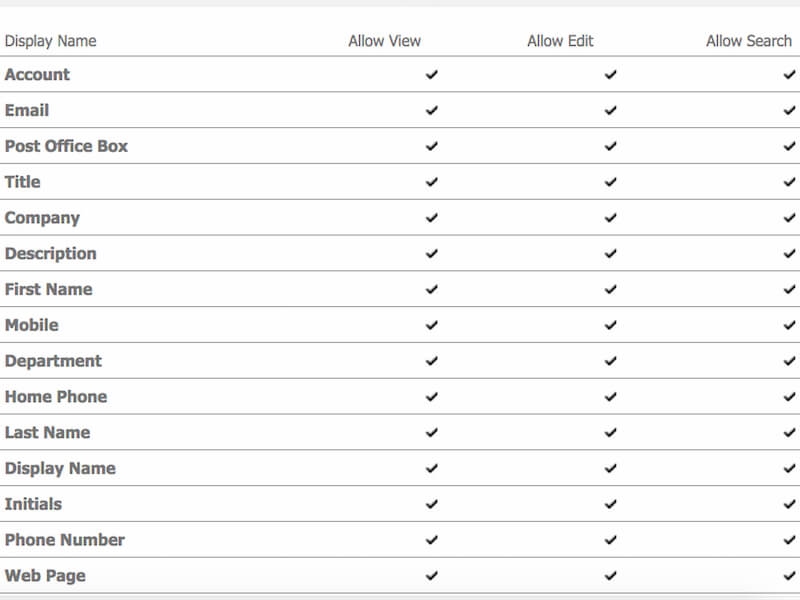This screenshot has width=800, height=600.
Task: Click the Display Name column header
Action: coord(51,41)
